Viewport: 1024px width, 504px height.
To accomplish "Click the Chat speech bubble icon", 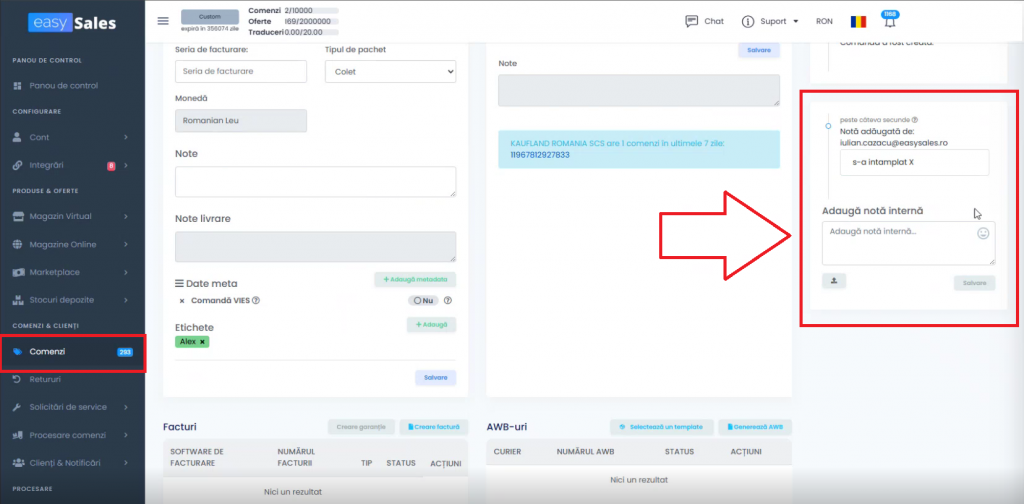I will click(x=692, y=21).
